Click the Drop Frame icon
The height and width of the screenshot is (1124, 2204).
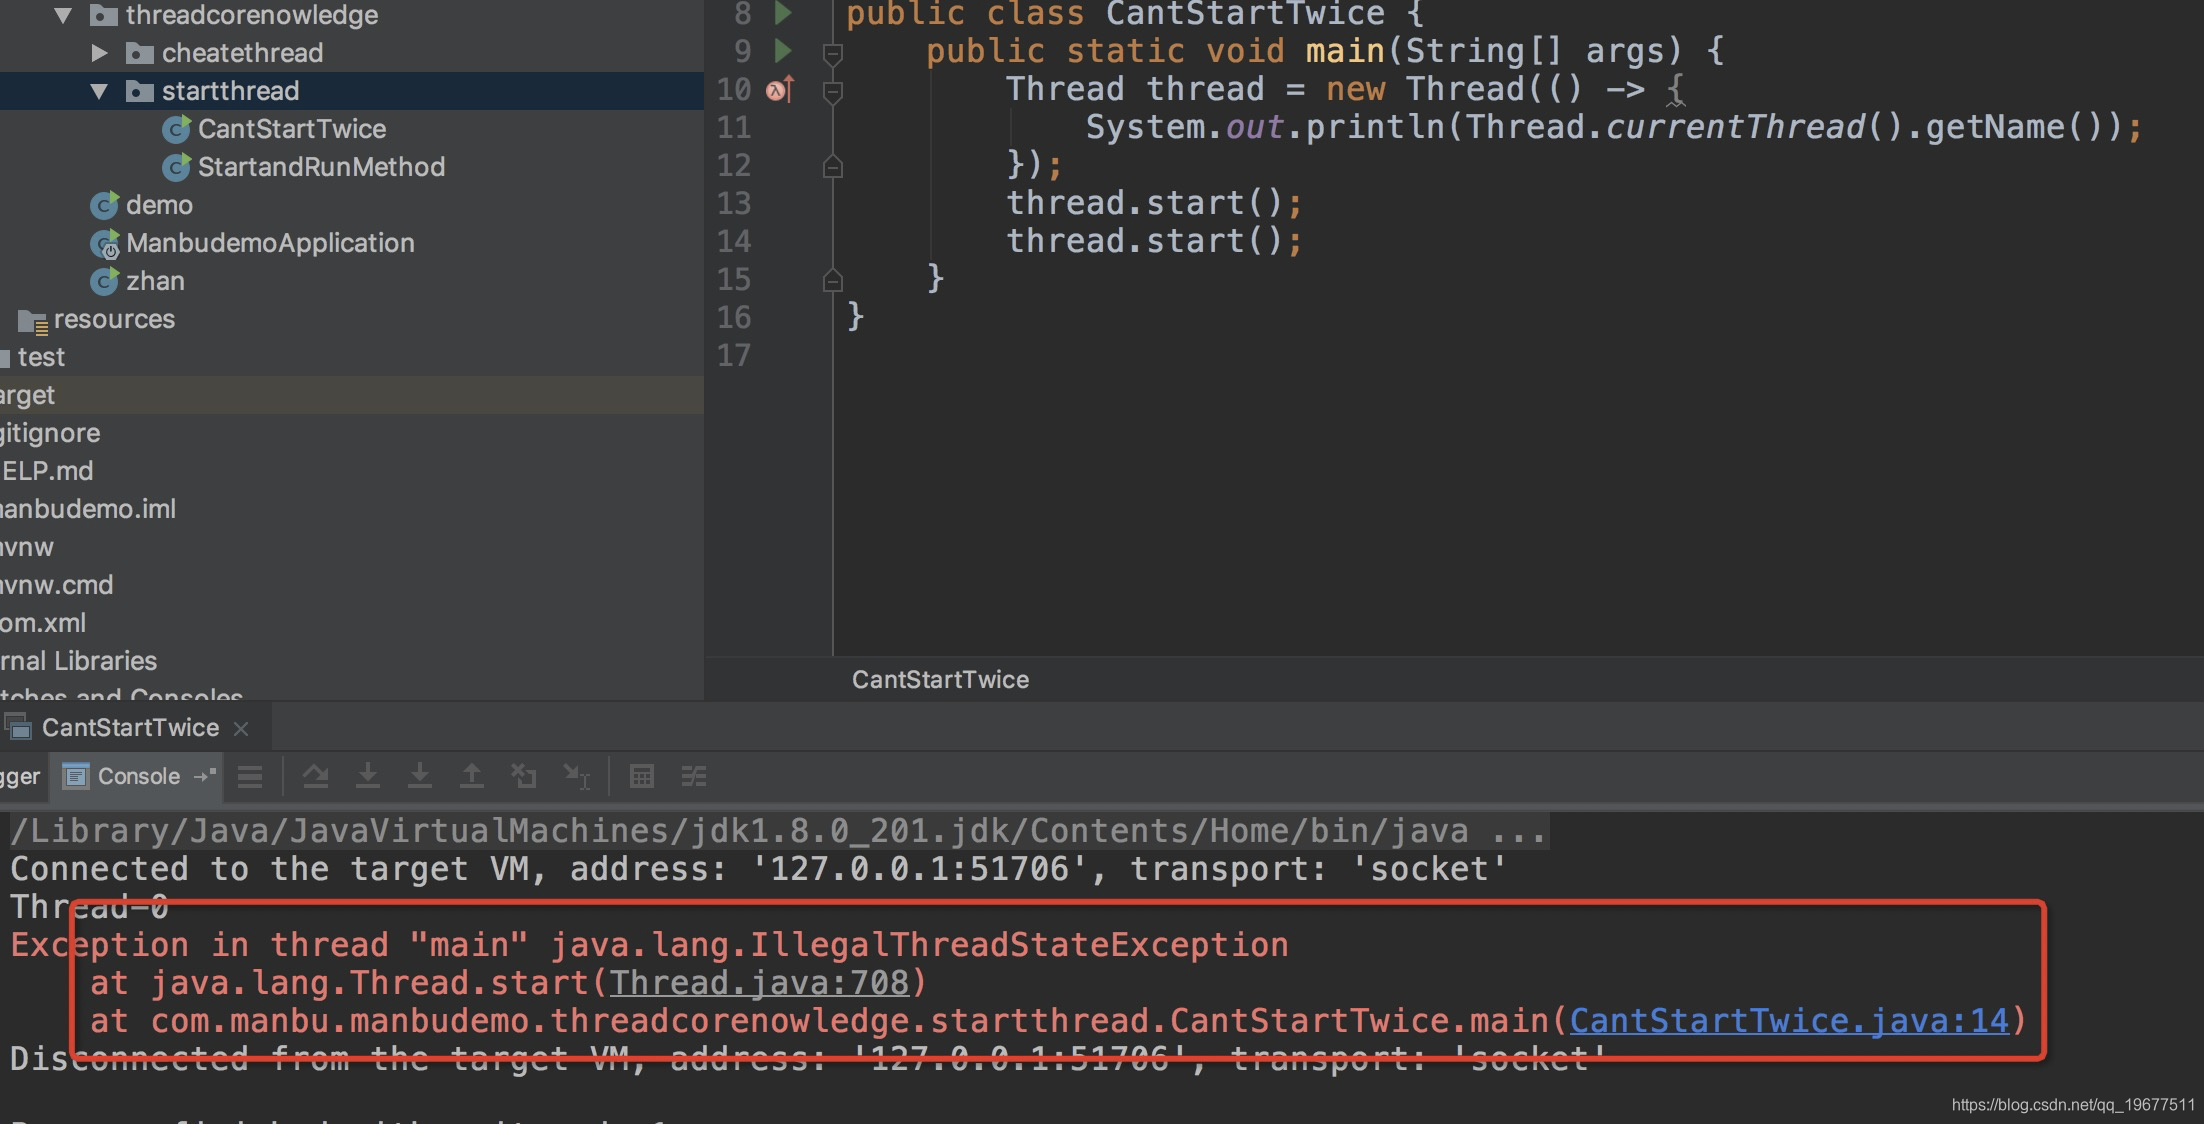coord(524,776)
